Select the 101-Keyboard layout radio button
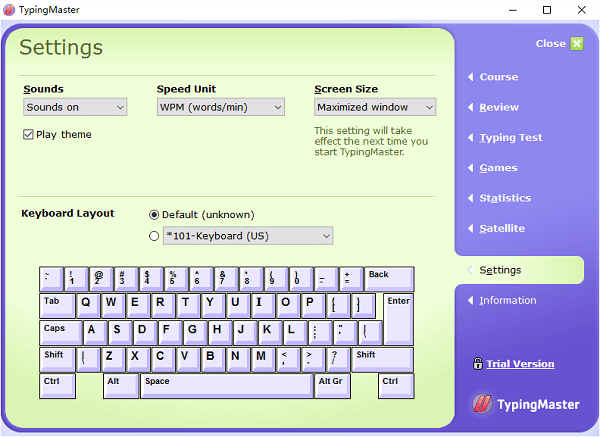Viewport: 600px width, 437px height. pyautogui.click(x=154, y=236)
